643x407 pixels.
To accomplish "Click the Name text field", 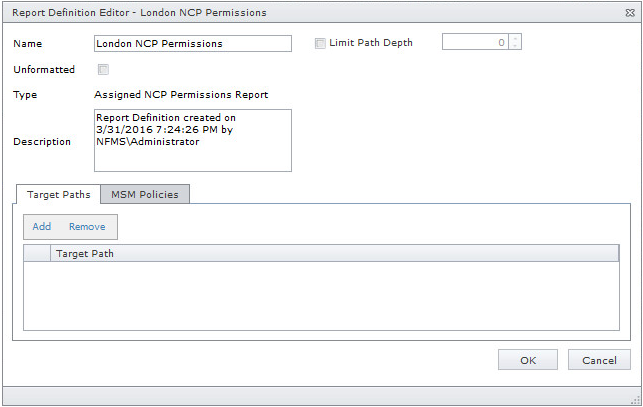I will pos(191,43).
